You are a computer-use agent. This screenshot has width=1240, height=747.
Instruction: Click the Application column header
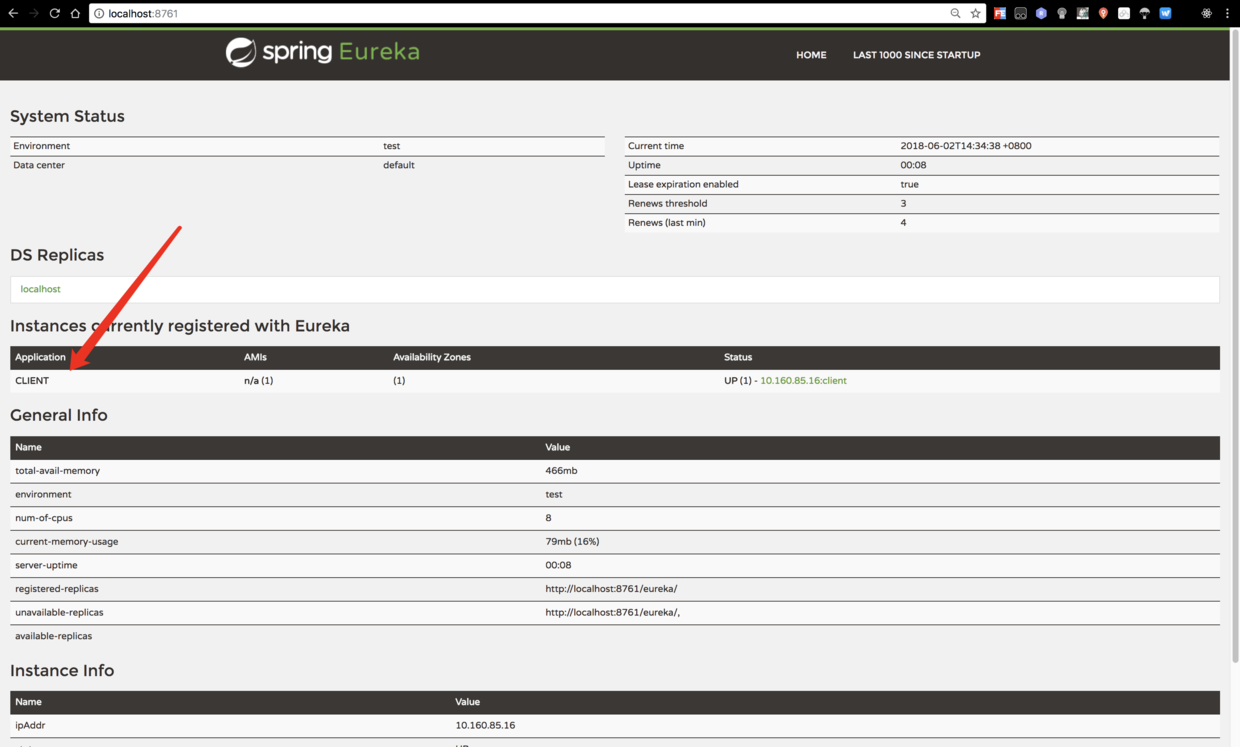point(40,357)
